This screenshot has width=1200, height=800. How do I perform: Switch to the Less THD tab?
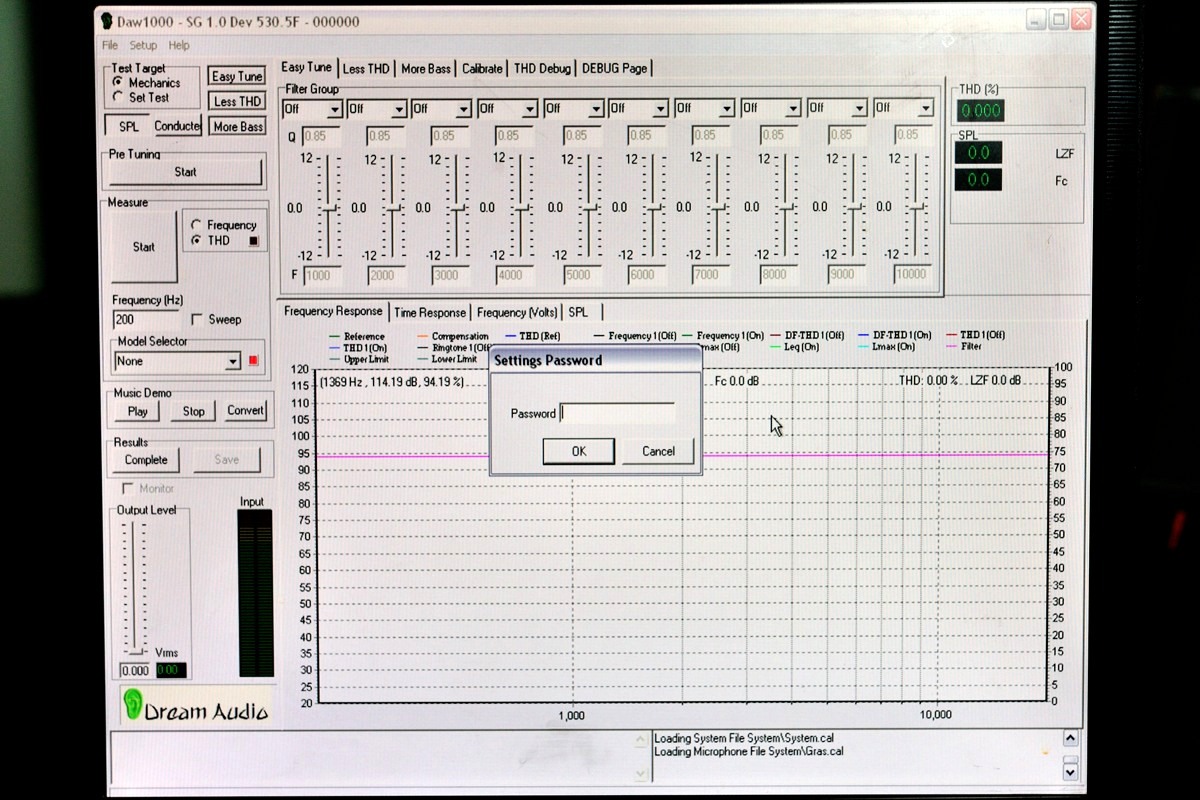(x=366, y=69)
